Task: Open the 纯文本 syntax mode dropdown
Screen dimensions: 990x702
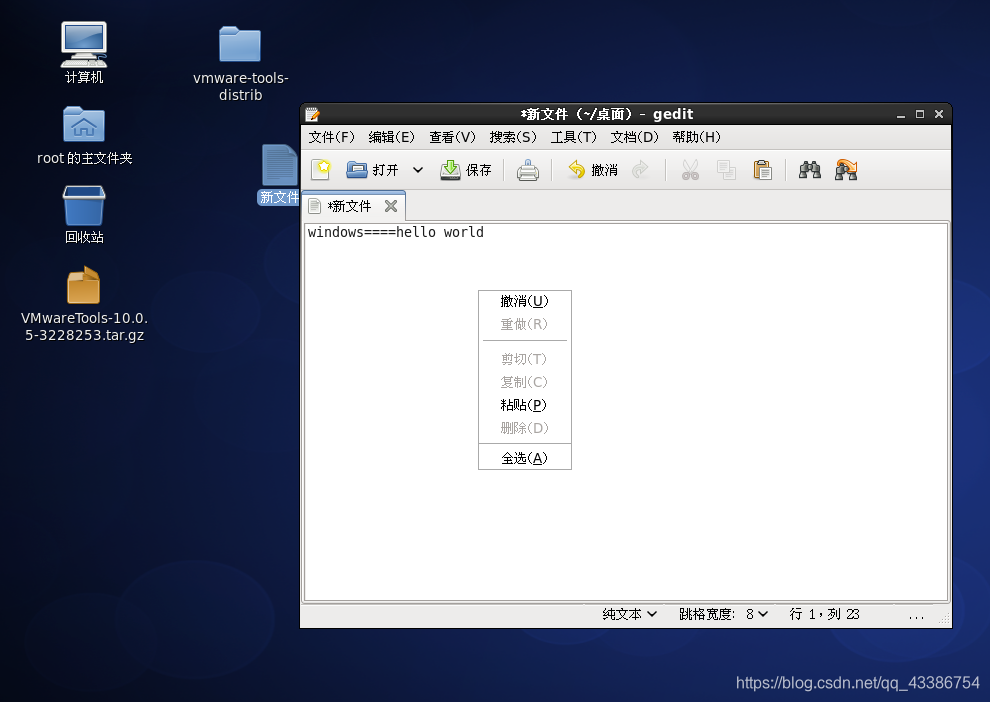Action: (629, 614)
